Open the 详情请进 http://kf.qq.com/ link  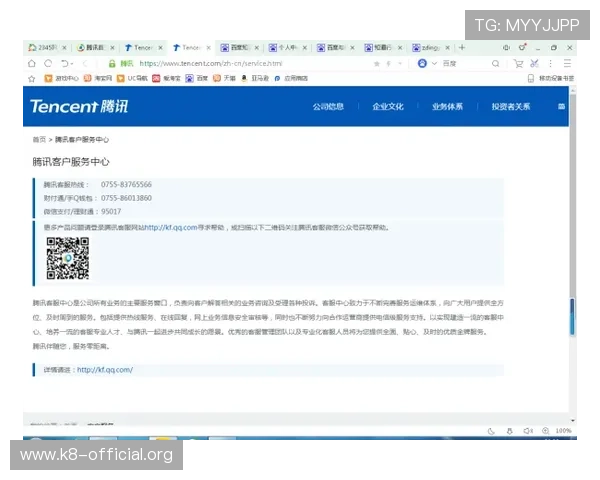click(x=105, y=370)
